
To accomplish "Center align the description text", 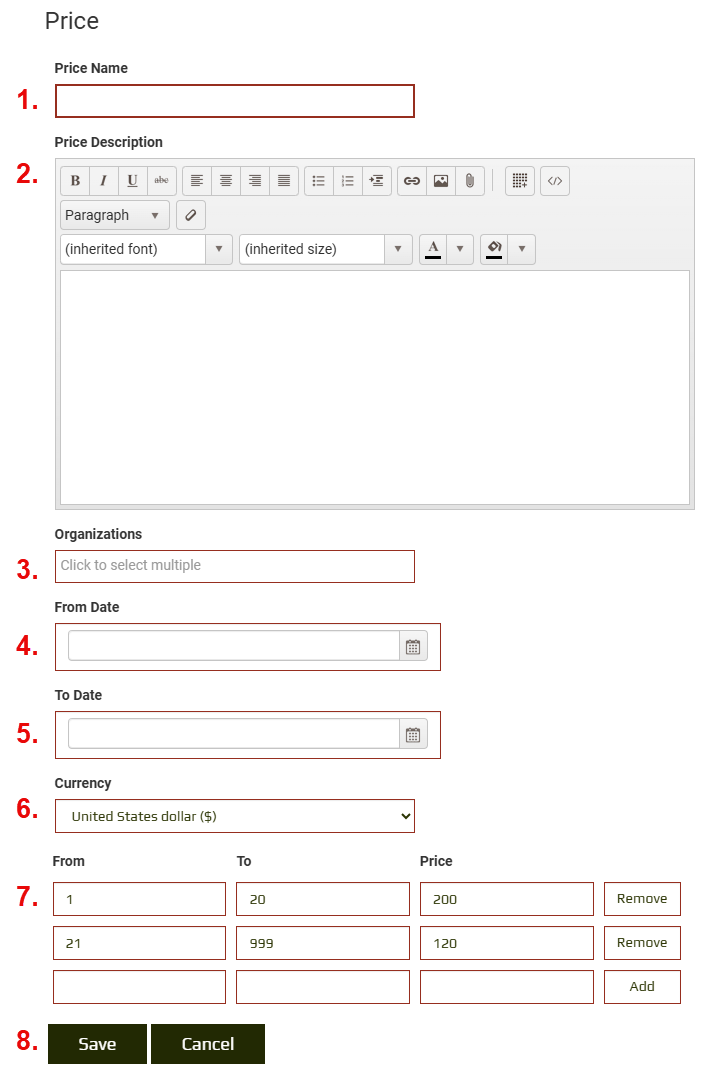I will (x=226, y=181).
